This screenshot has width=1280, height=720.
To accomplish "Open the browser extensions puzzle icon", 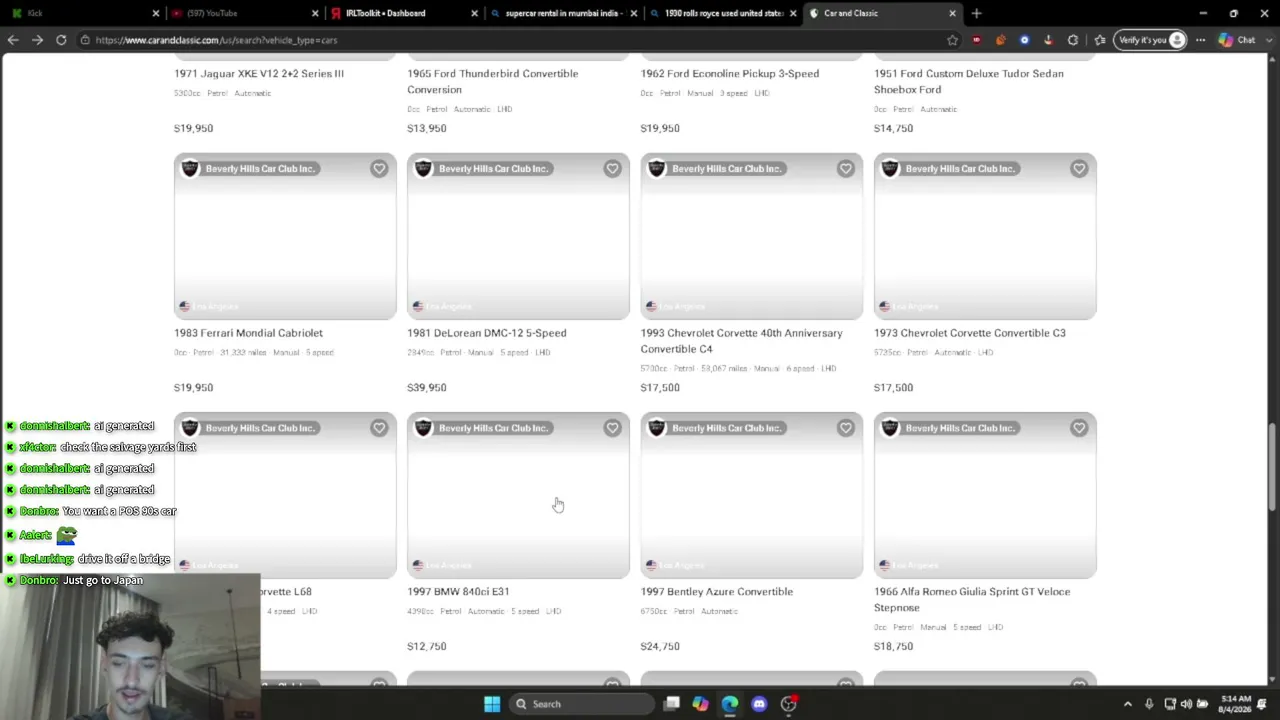I will point(1073,40).
